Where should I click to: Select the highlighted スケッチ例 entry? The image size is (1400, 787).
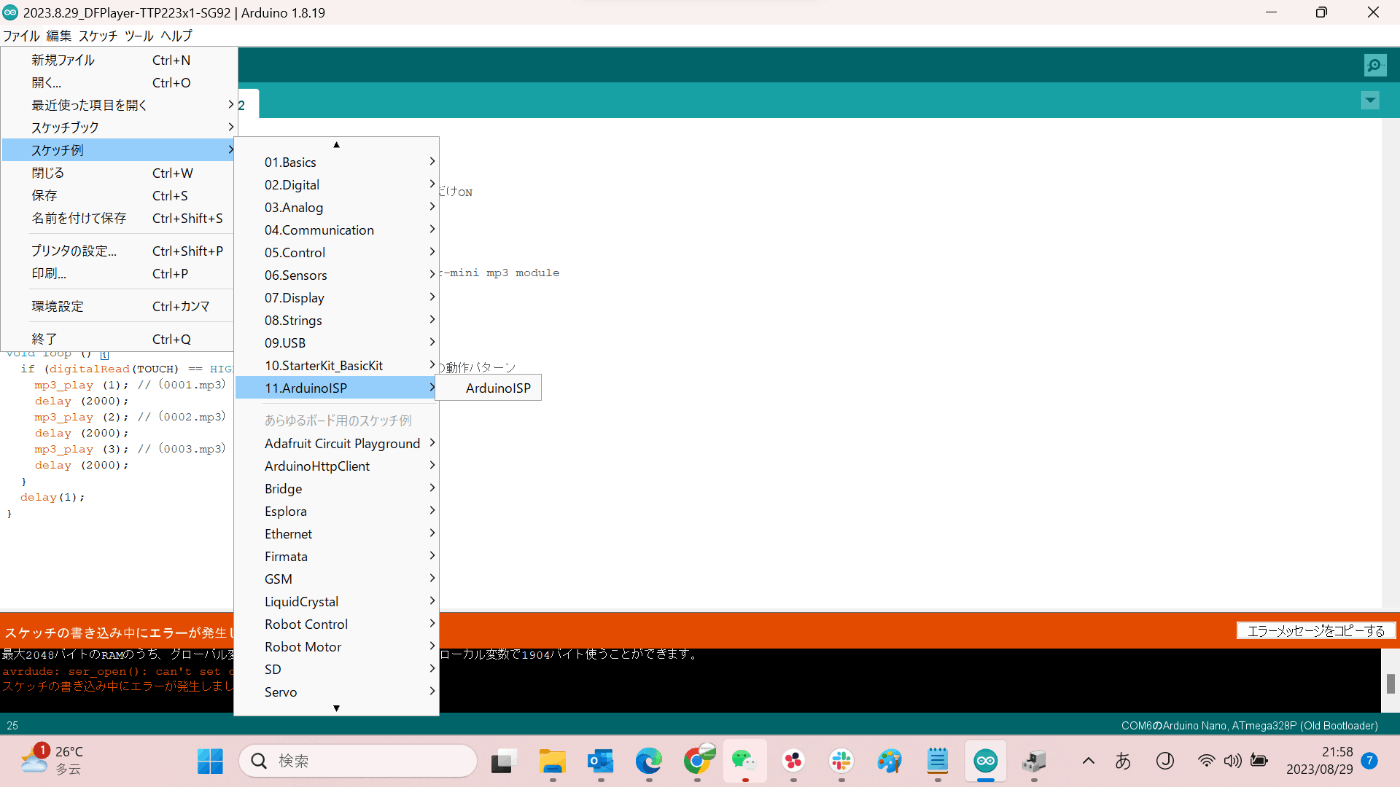coord(119,150)
